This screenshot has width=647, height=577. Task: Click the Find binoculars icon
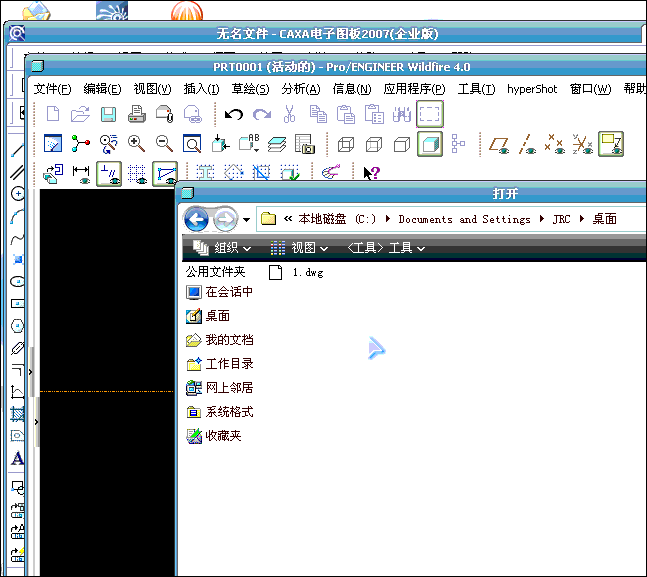click(x=401, y=114)
